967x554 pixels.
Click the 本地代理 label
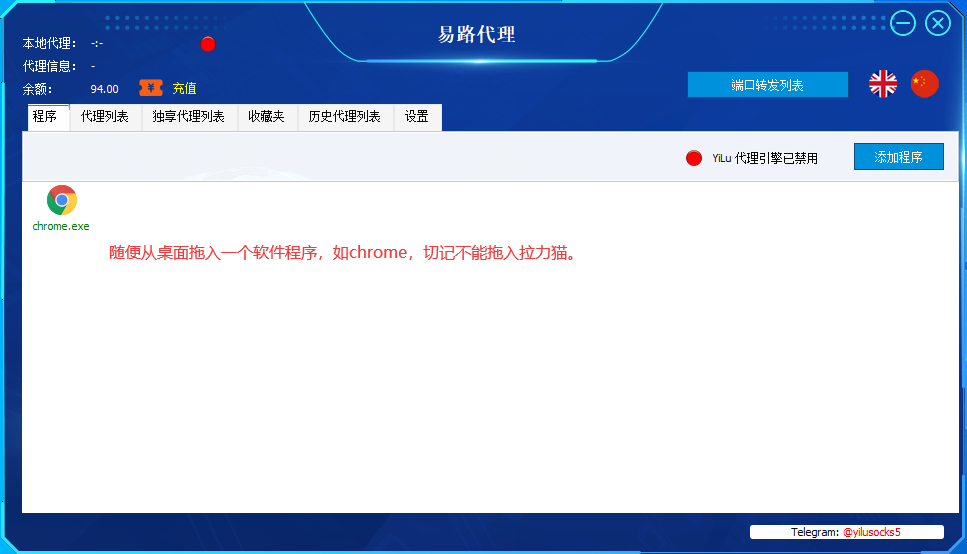pyautogui.click(x=49, y=43)
